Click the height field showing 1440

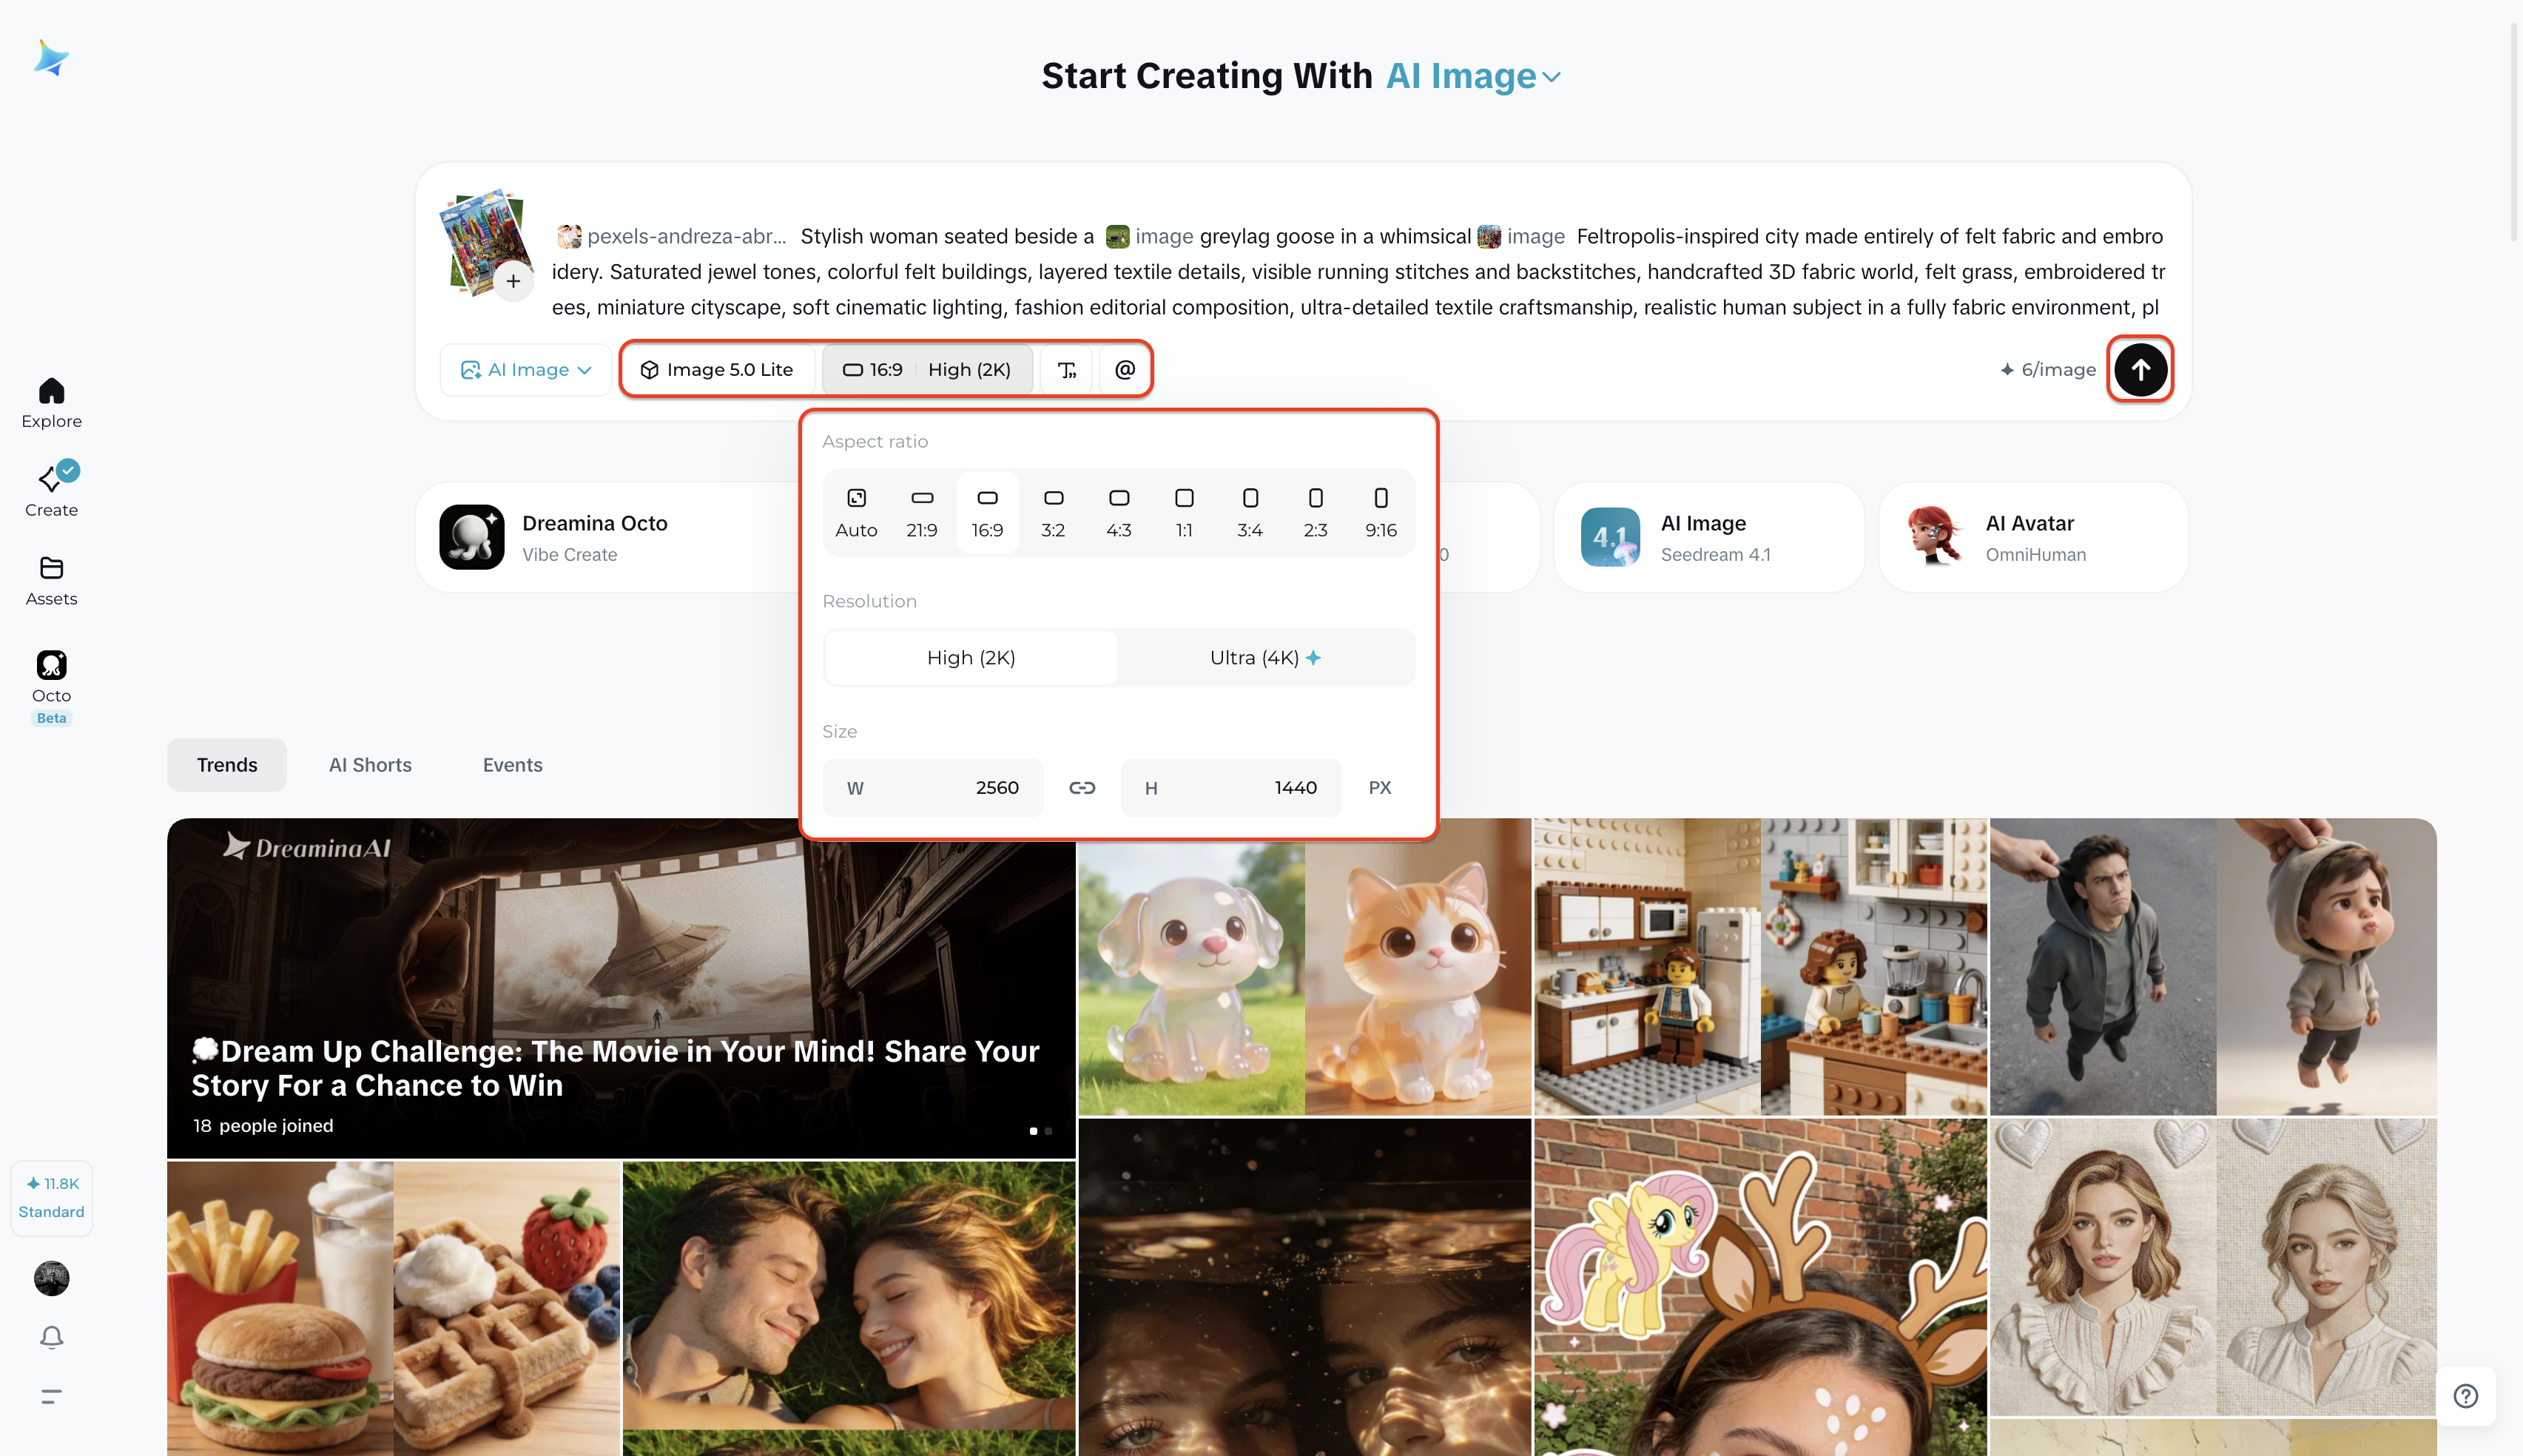tap(1231, 788)
